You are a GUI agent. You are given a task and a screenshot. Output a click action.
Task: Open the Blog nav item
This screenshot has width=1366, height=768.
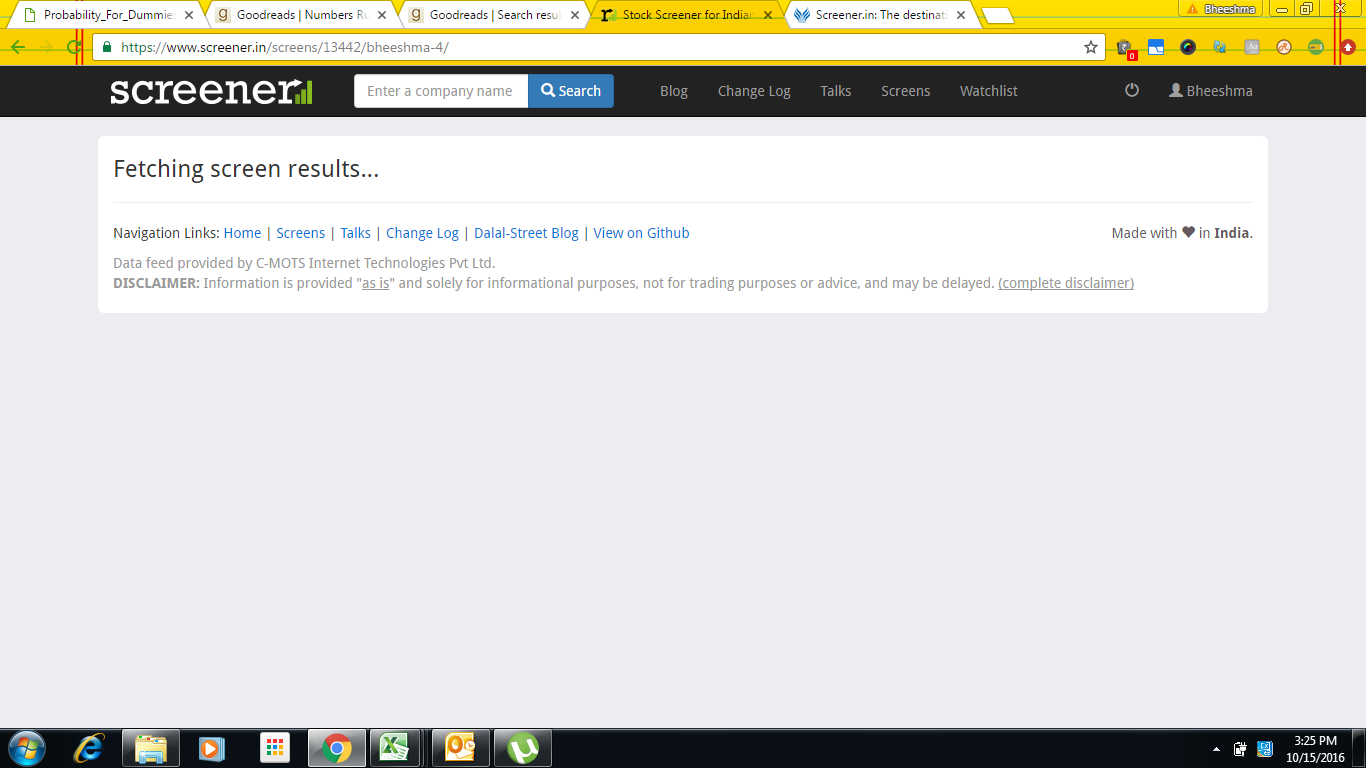pos(673,91)
